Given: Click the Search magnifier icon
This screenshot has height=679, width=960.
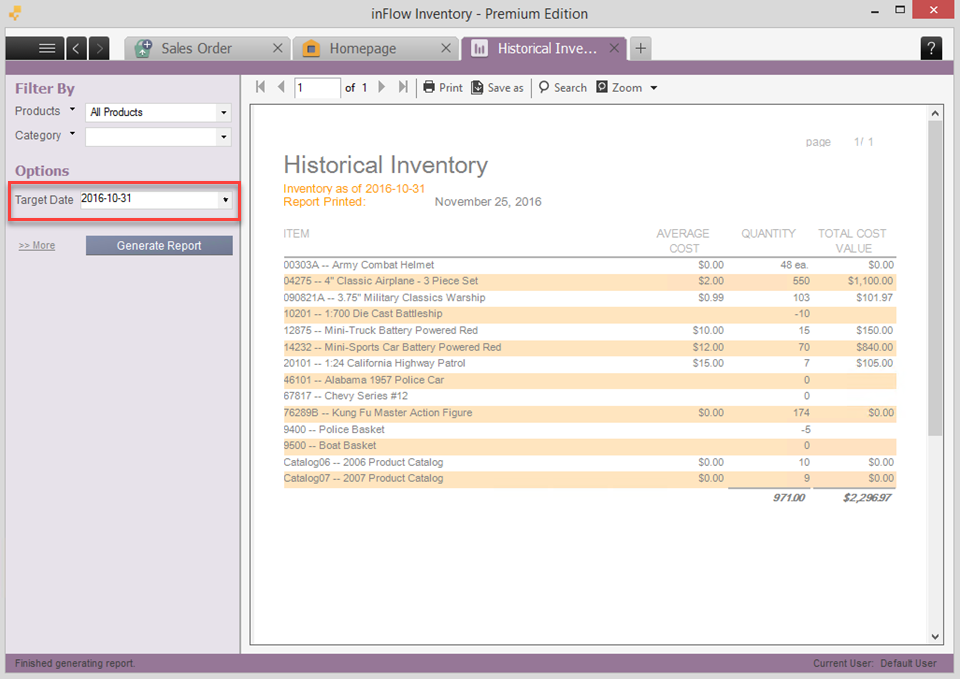Looking at the screenshot, I should tap(544, 88).
